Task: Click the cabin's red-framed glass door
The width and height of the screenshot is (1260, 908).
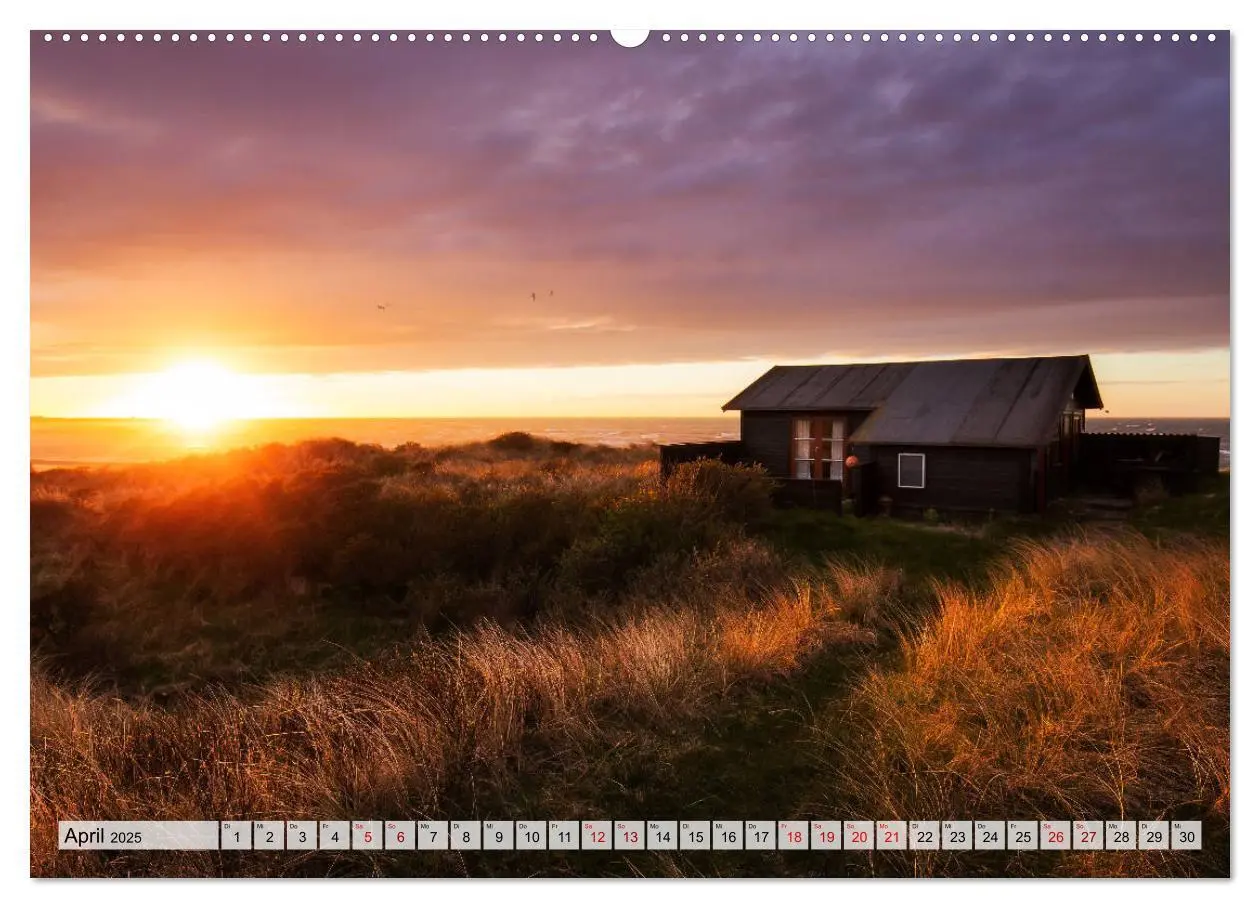Action: (x=819, y=448)
